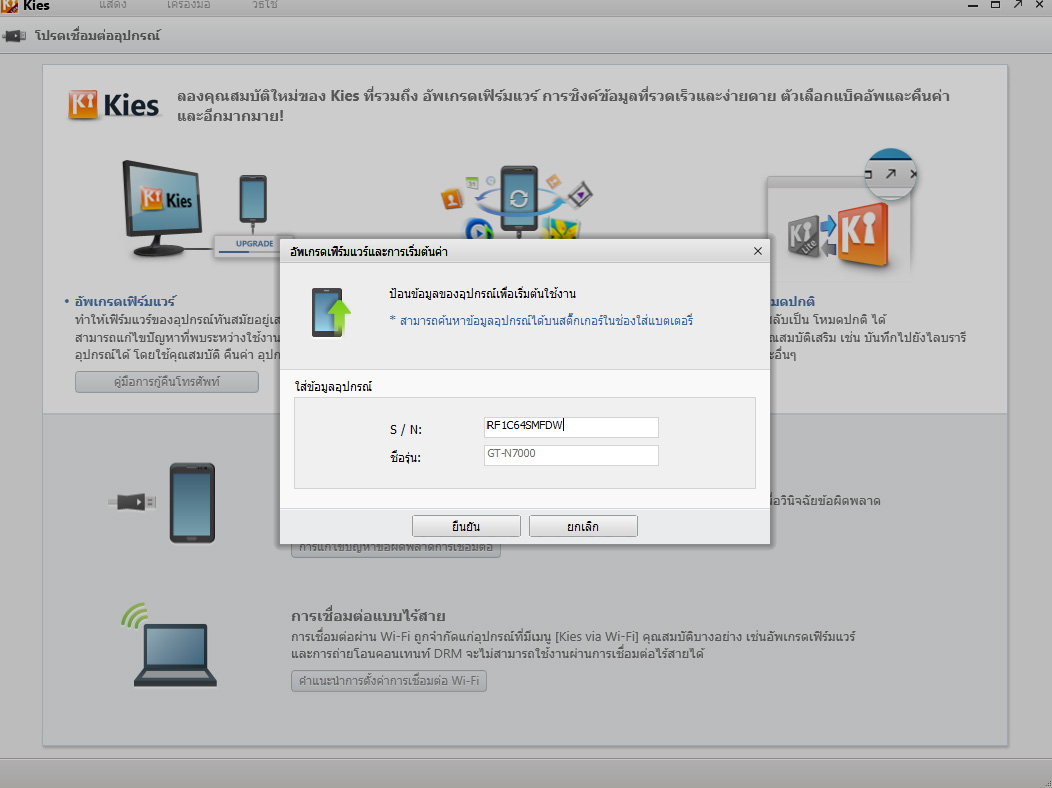This screenshot has width=1052, height=788.
Task: Click the การเชื่อมต่อแบบไร้สาย heading
Action: point(368,616)
